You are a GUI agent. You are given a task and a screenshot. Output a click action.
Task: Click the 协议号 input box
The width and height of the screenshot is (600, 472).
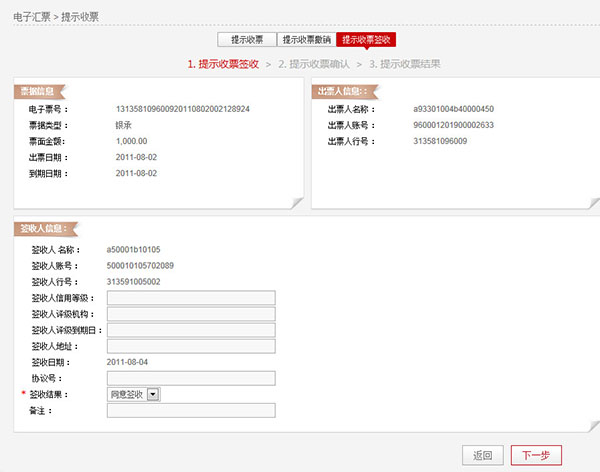(x=191, y=378)
